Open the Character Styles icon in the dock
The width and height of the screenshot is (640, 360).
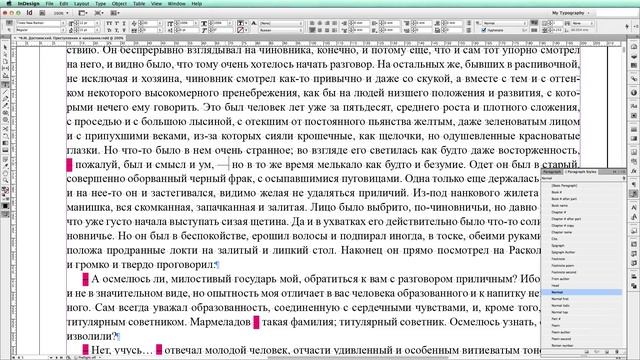click(x=633, y=217)
